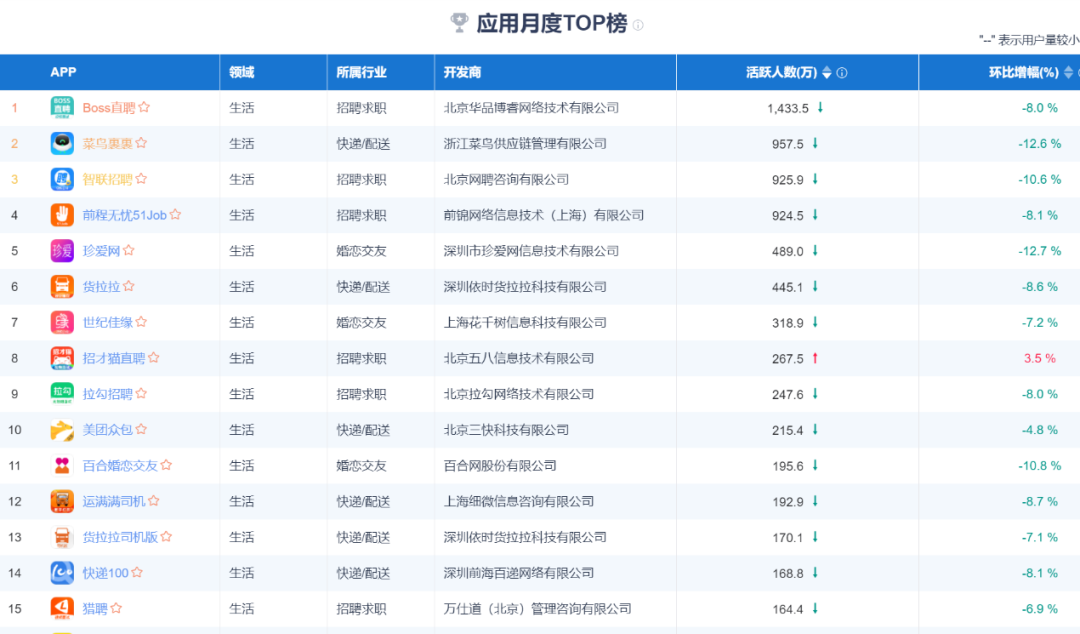The width and height of the screenshot is (1080, 634).
Task: Click the 快递100 app icon
Action: 62,573
